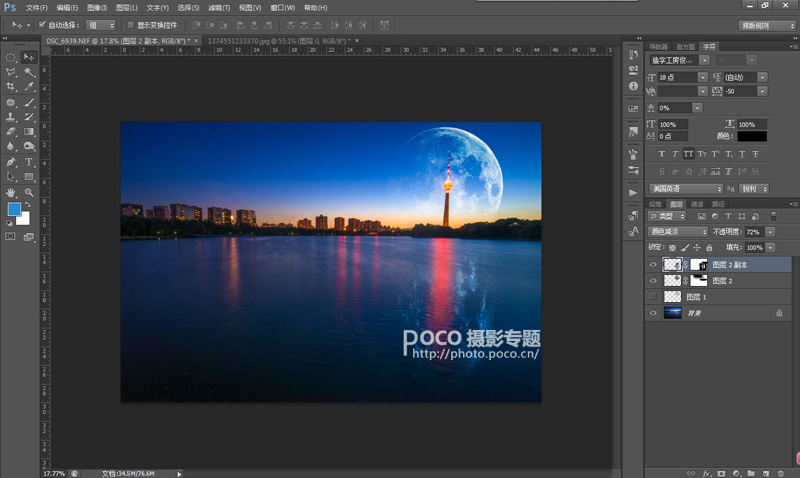Open the leading (自动) dropdown
This screenshot has height=478, width=800.
[762, 77]
